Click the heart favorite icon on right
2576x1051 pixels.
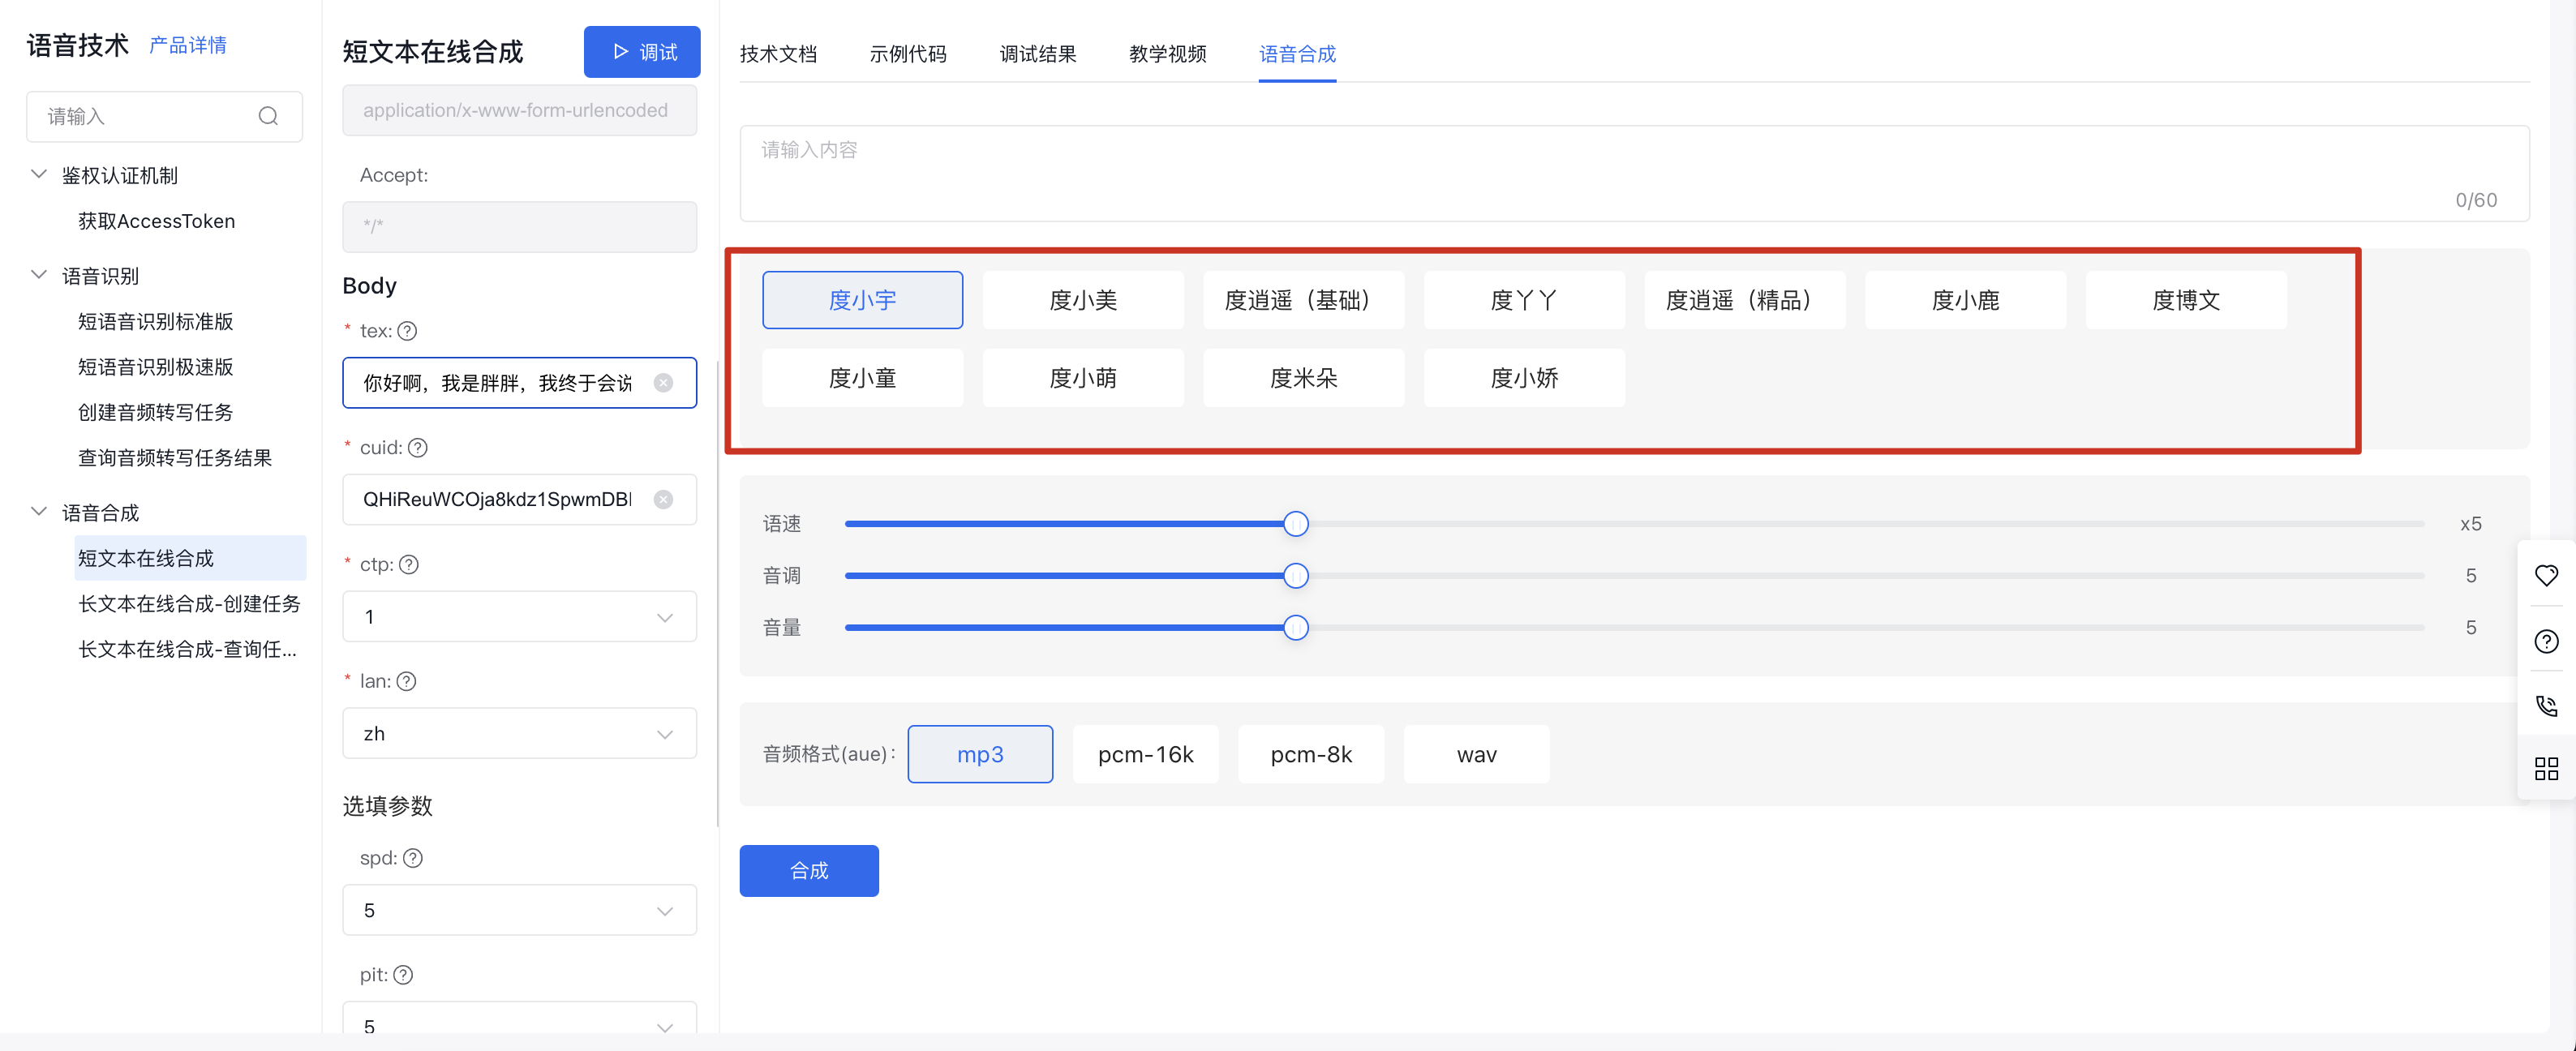[x=2546, y=575]
